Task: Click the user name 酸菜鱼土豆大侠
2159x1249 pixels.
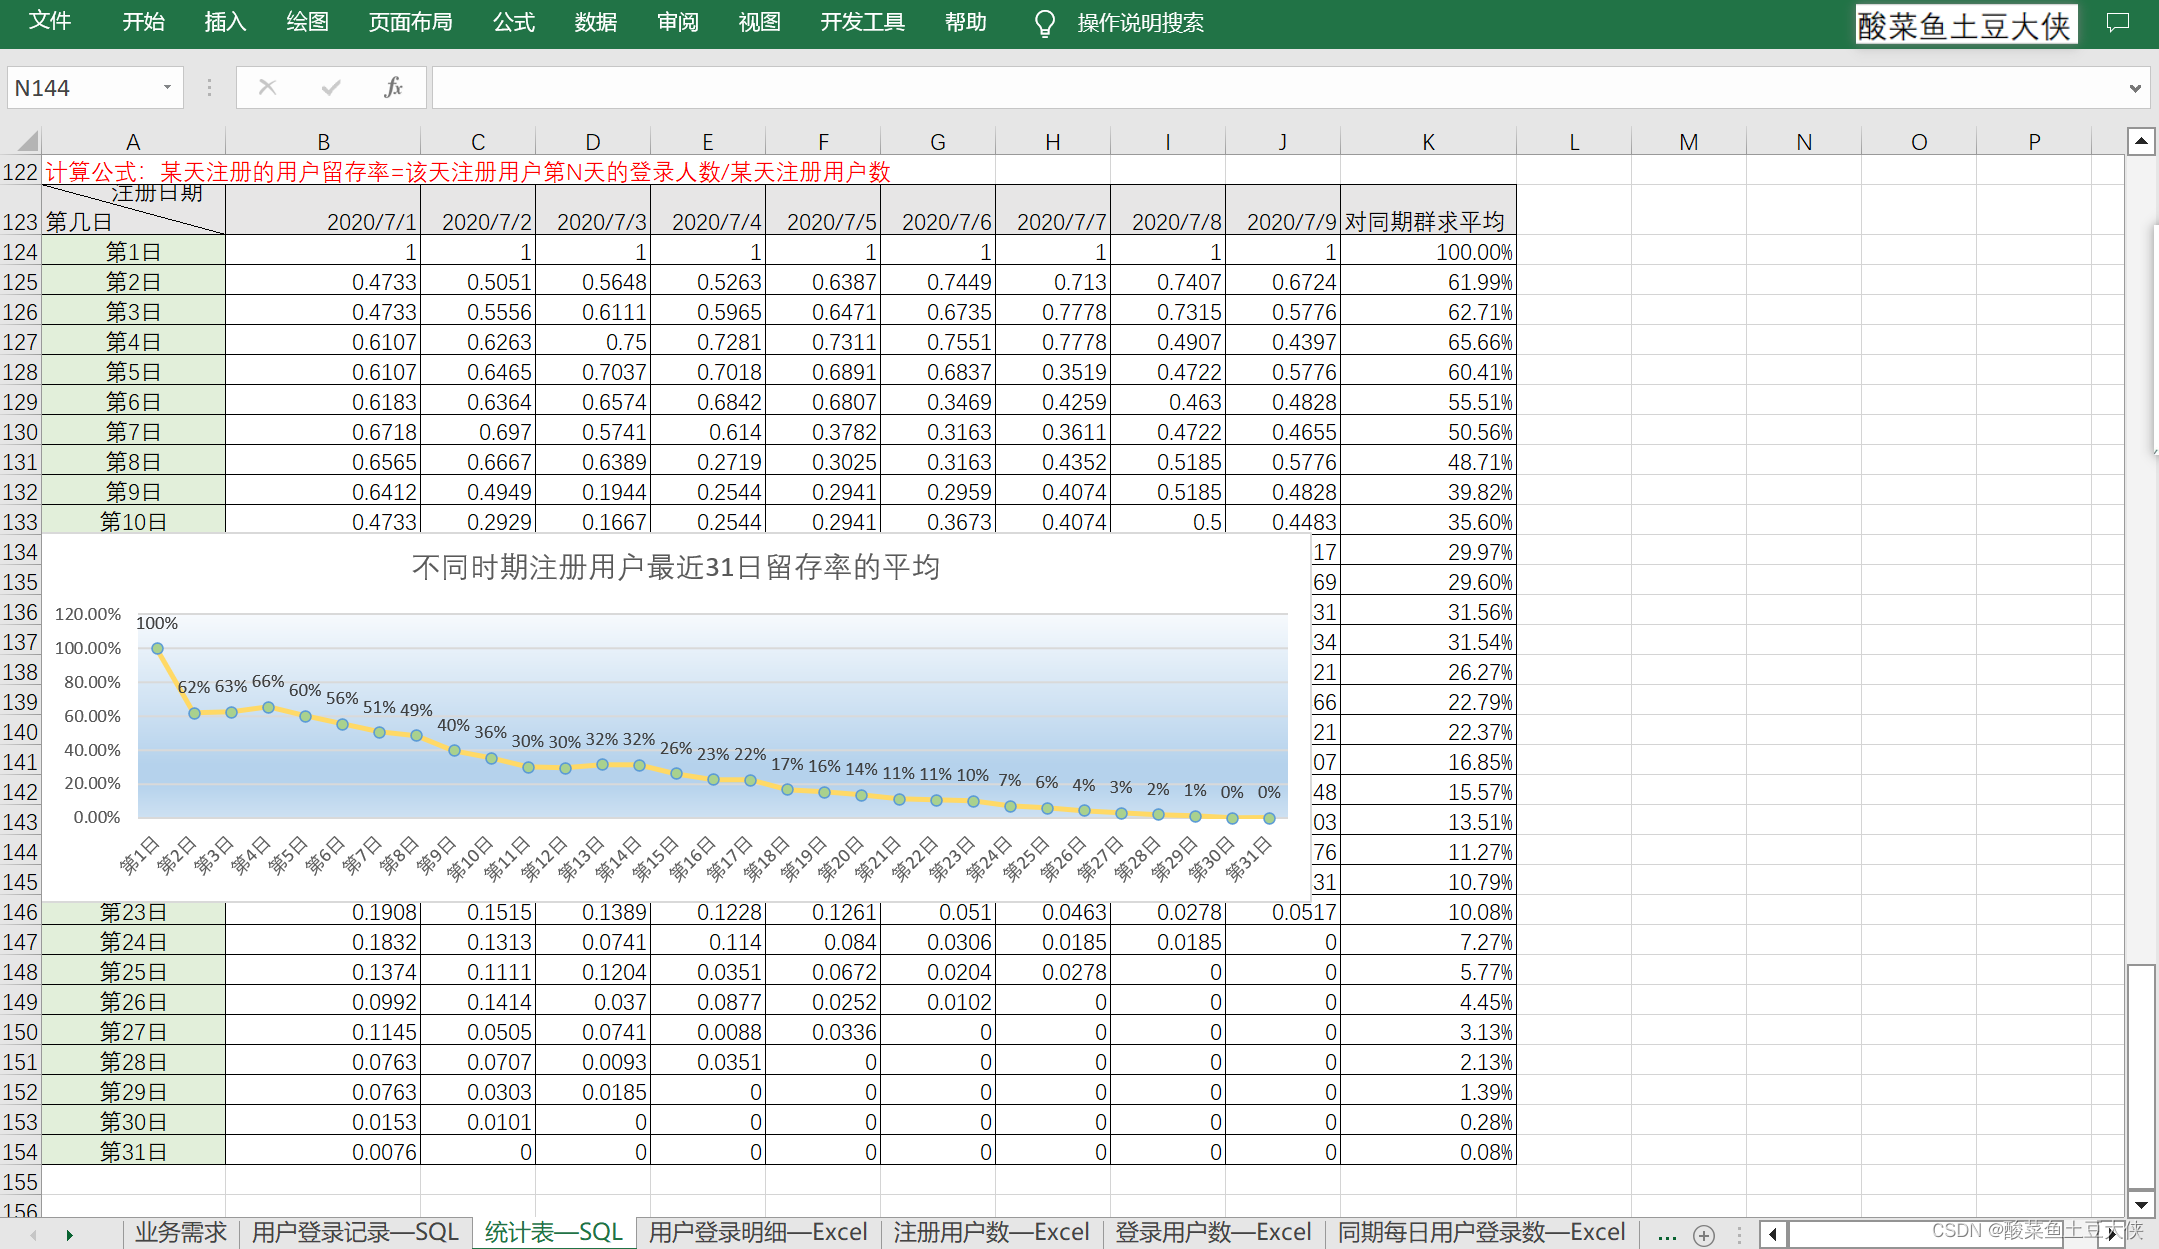Action: [x=1966, y=24]
